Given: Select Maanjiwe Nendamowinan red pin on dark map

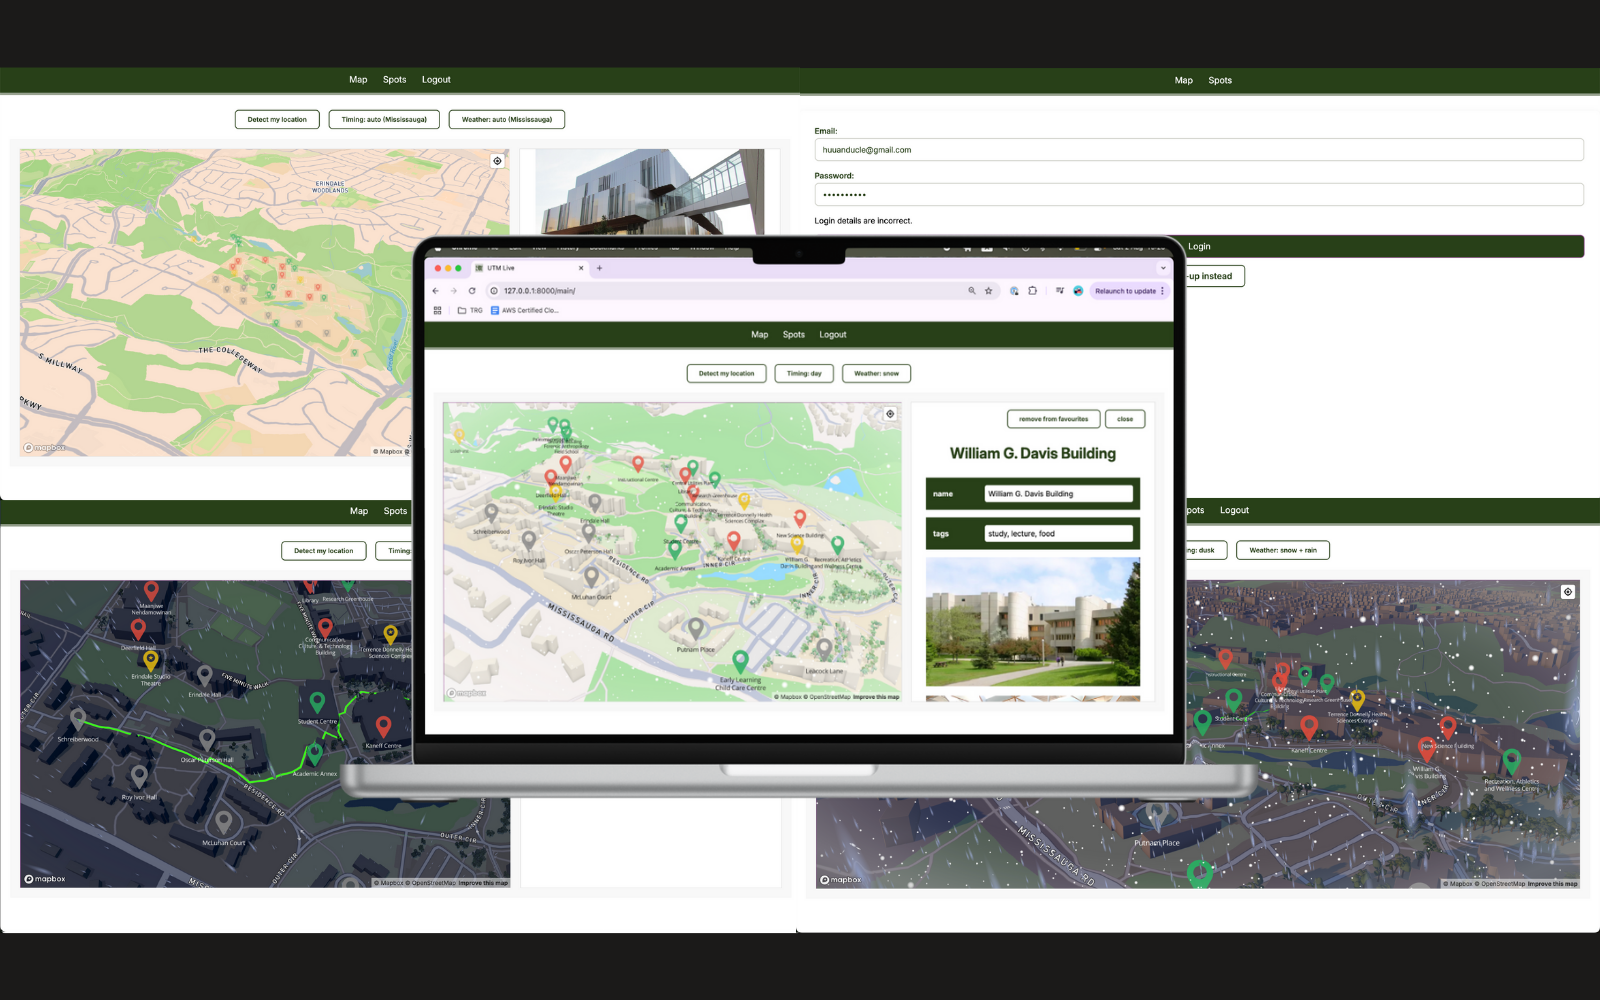Looking at the screenshot, I should (x=151, y=592).
